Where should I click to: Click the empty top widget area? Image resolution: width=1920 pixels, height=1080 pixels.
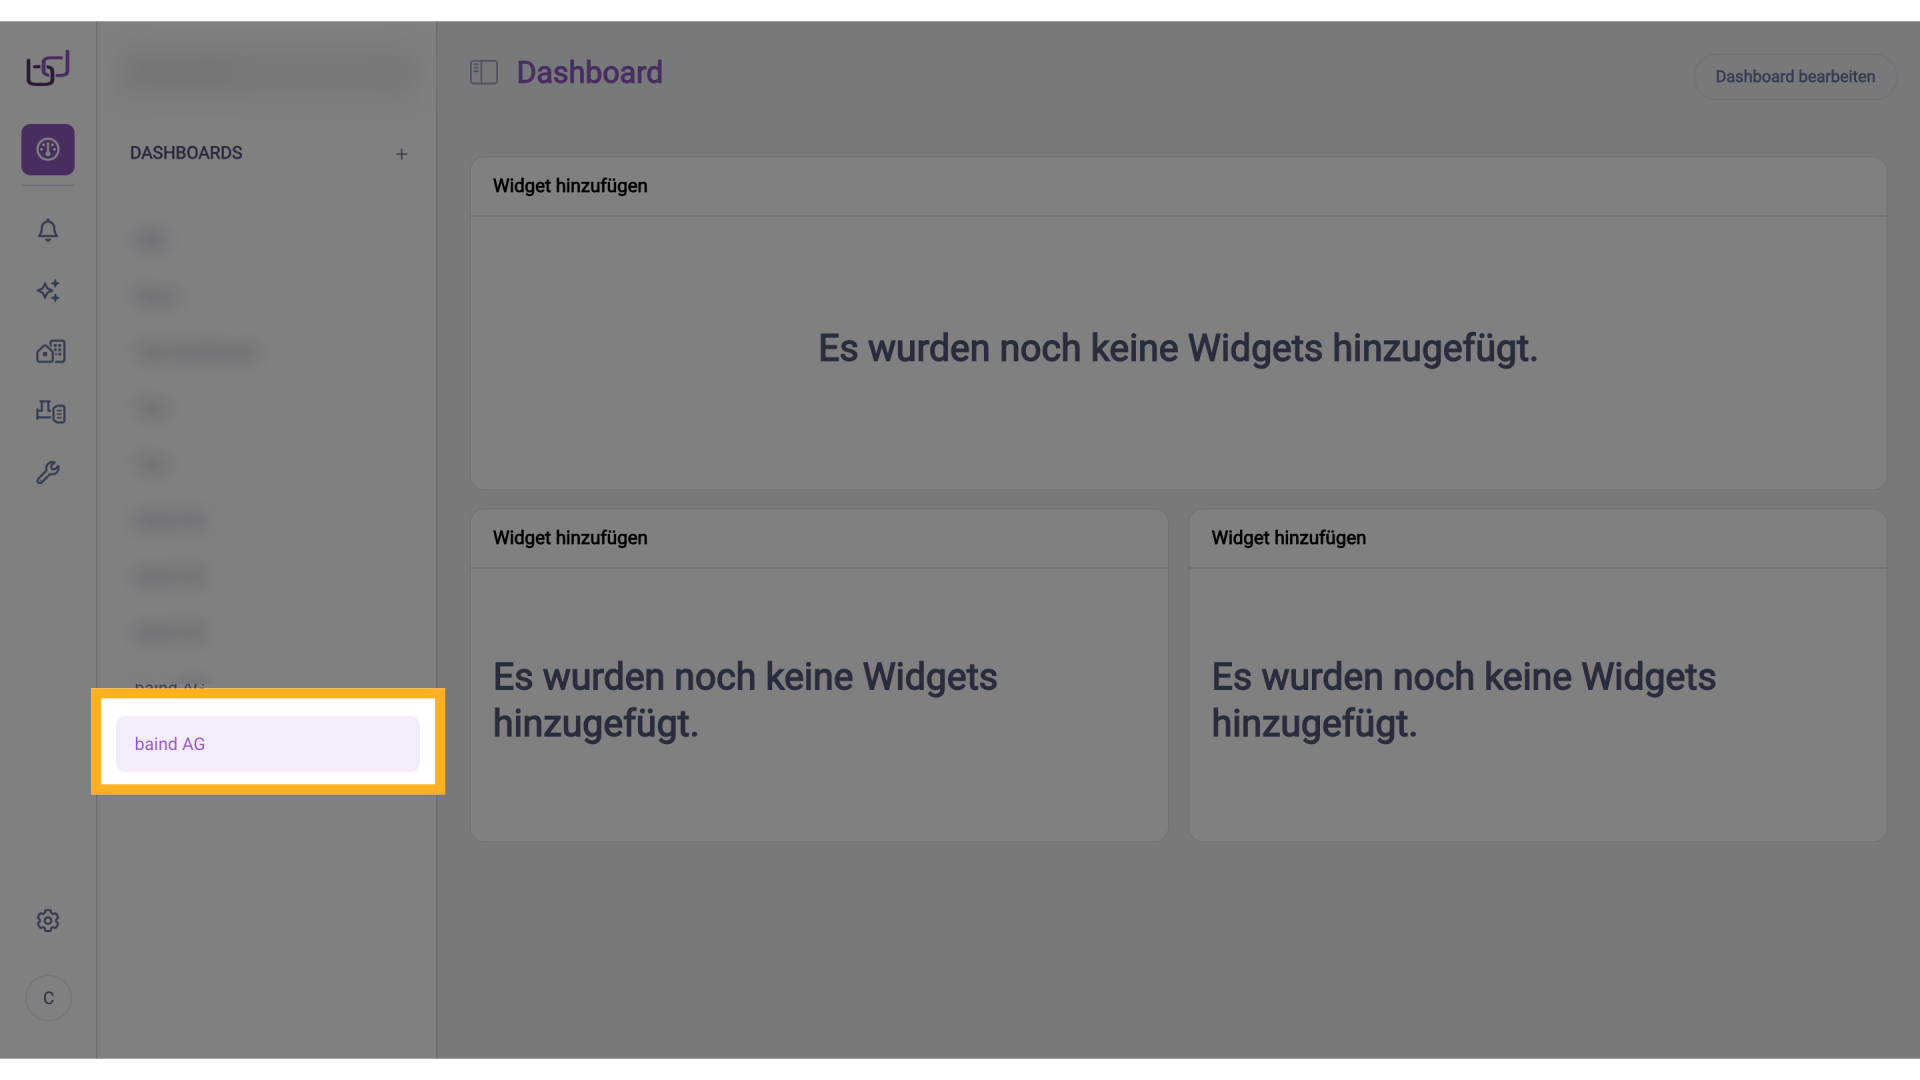pyautogui.click(x=1178, y=349)
